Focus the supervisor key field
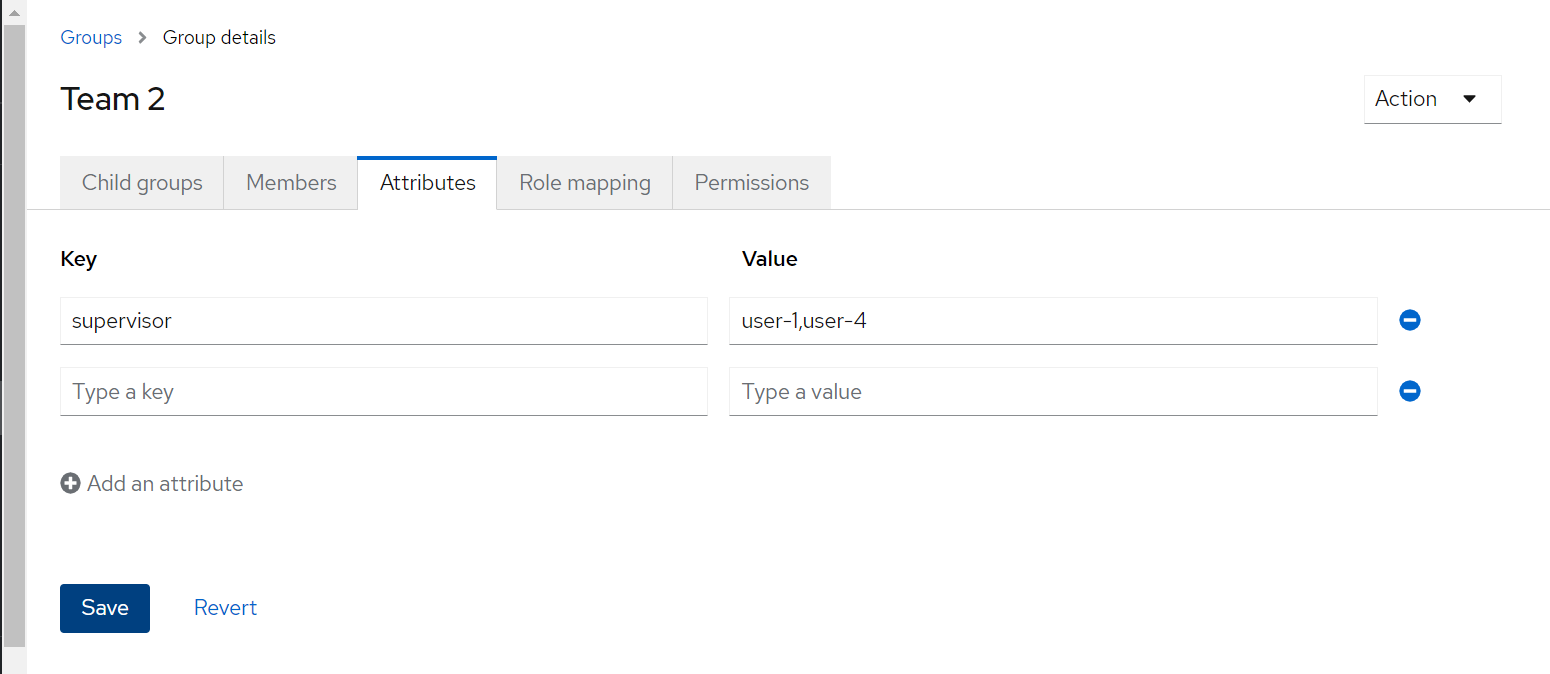This screenshot has height=674, width=1550. click(x=384, y=321)
